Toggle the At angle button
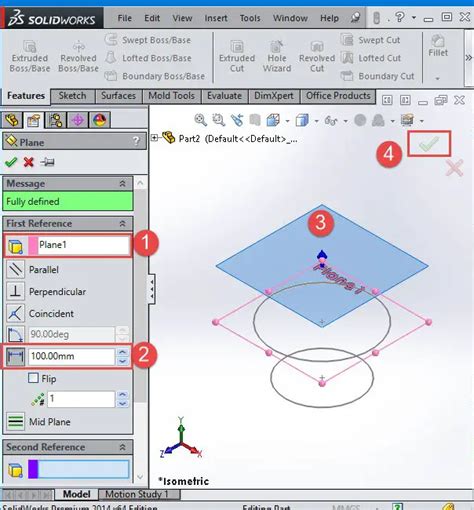 tap(15, 334)
